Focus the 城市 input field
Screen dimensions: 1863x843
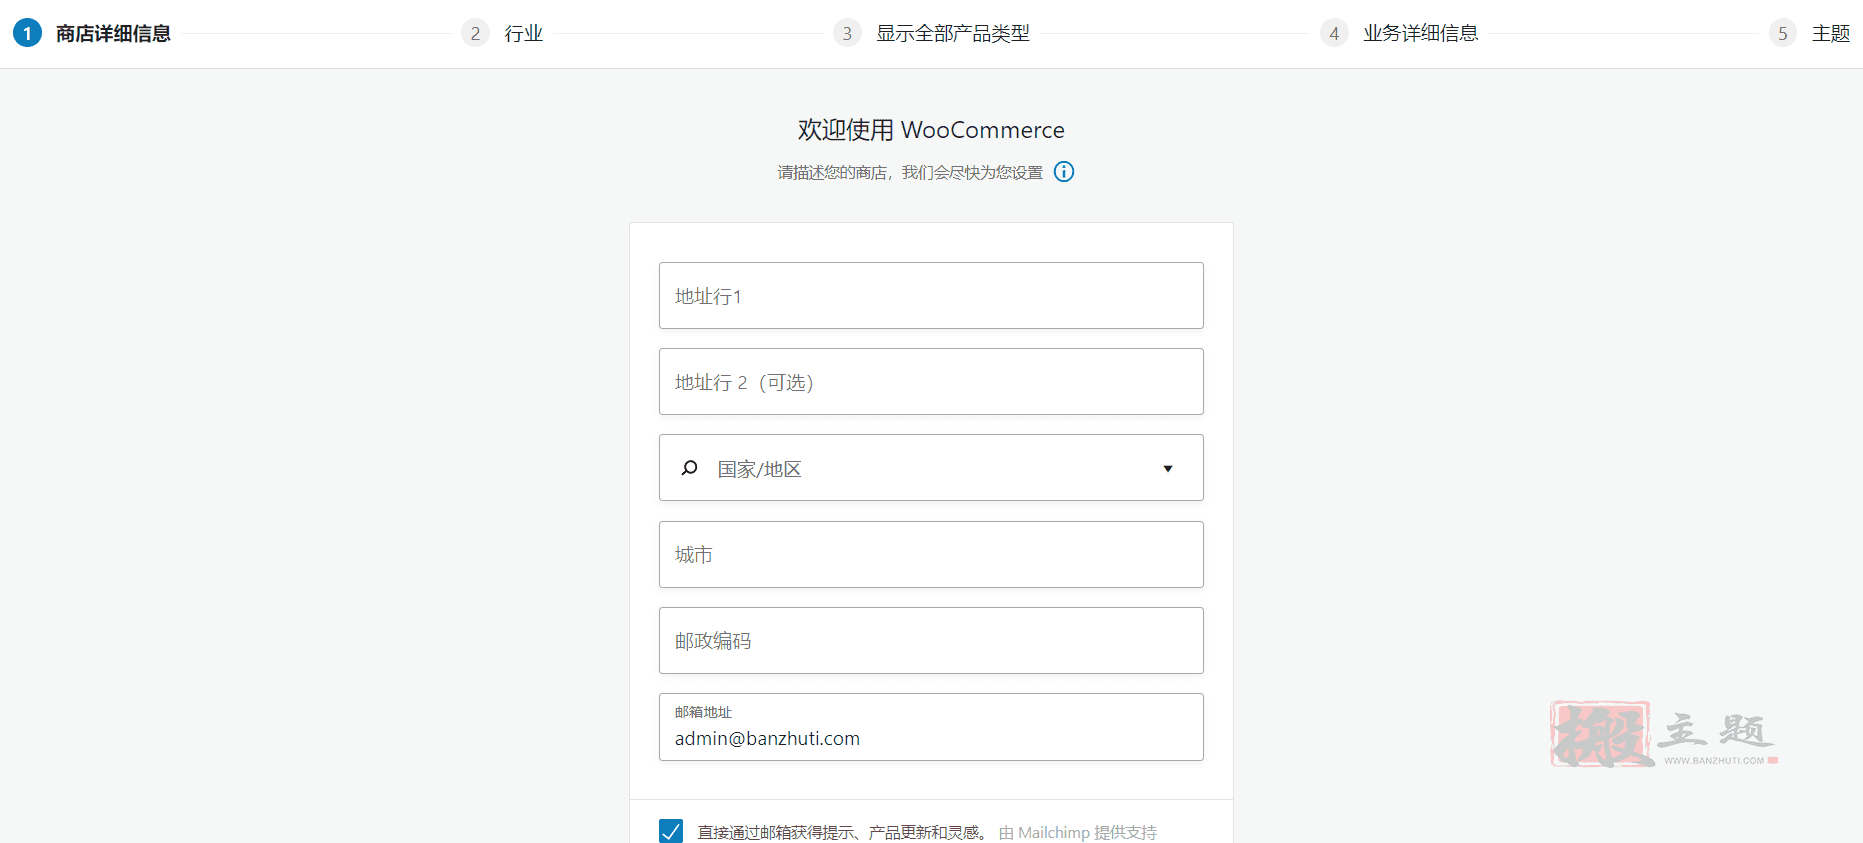931,554
